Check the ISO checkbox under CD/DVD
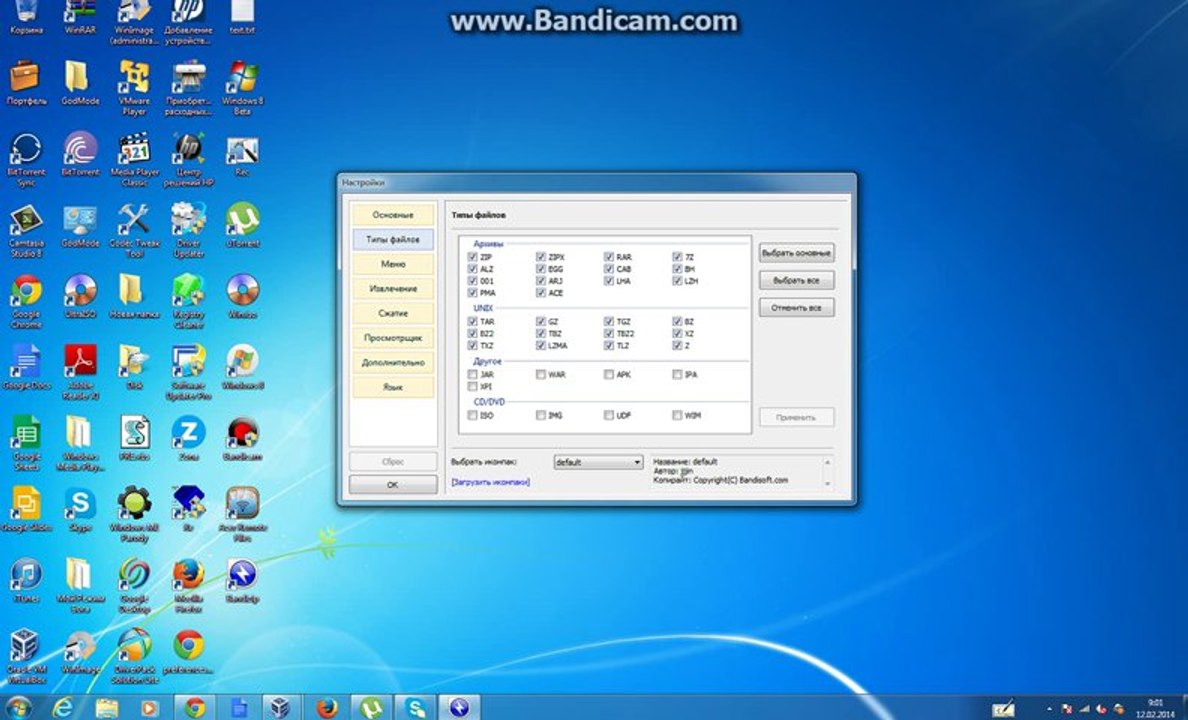This screenshot has height=720, width=1188. [473, 415]
